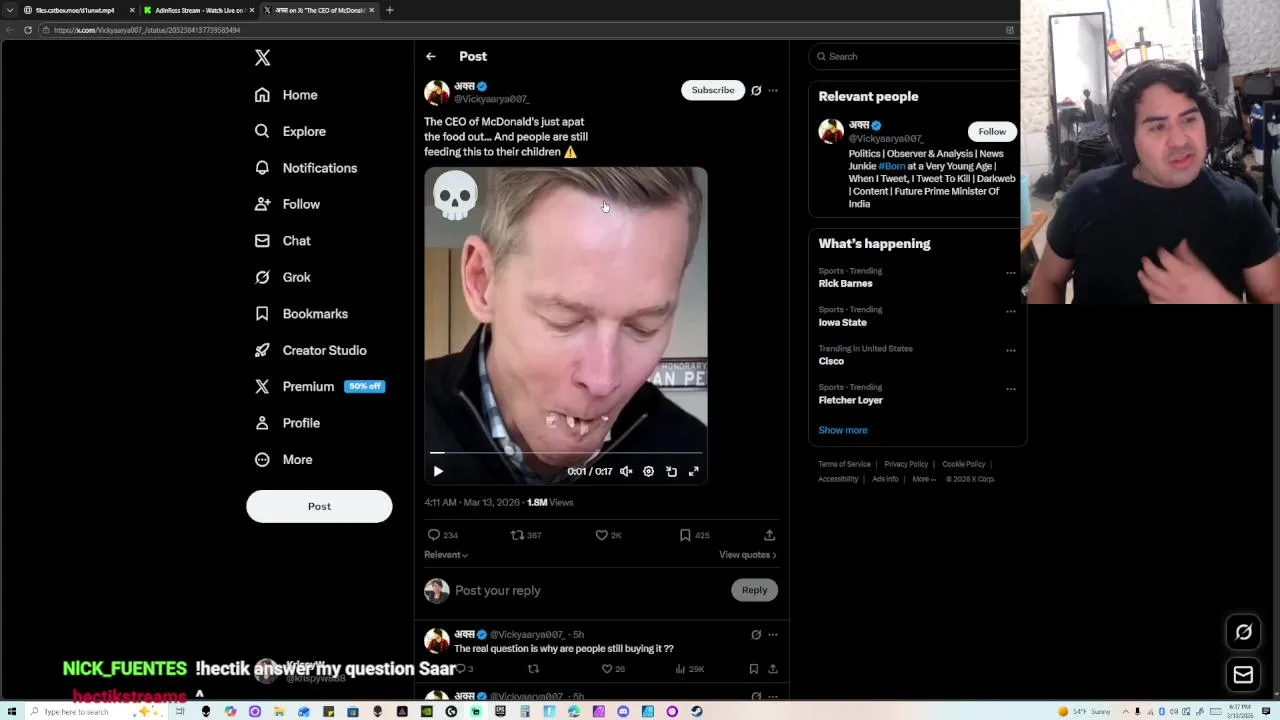Click the browser address bar URL
Viewport: 1280px width, 720px height.
[x=147, y=30]
